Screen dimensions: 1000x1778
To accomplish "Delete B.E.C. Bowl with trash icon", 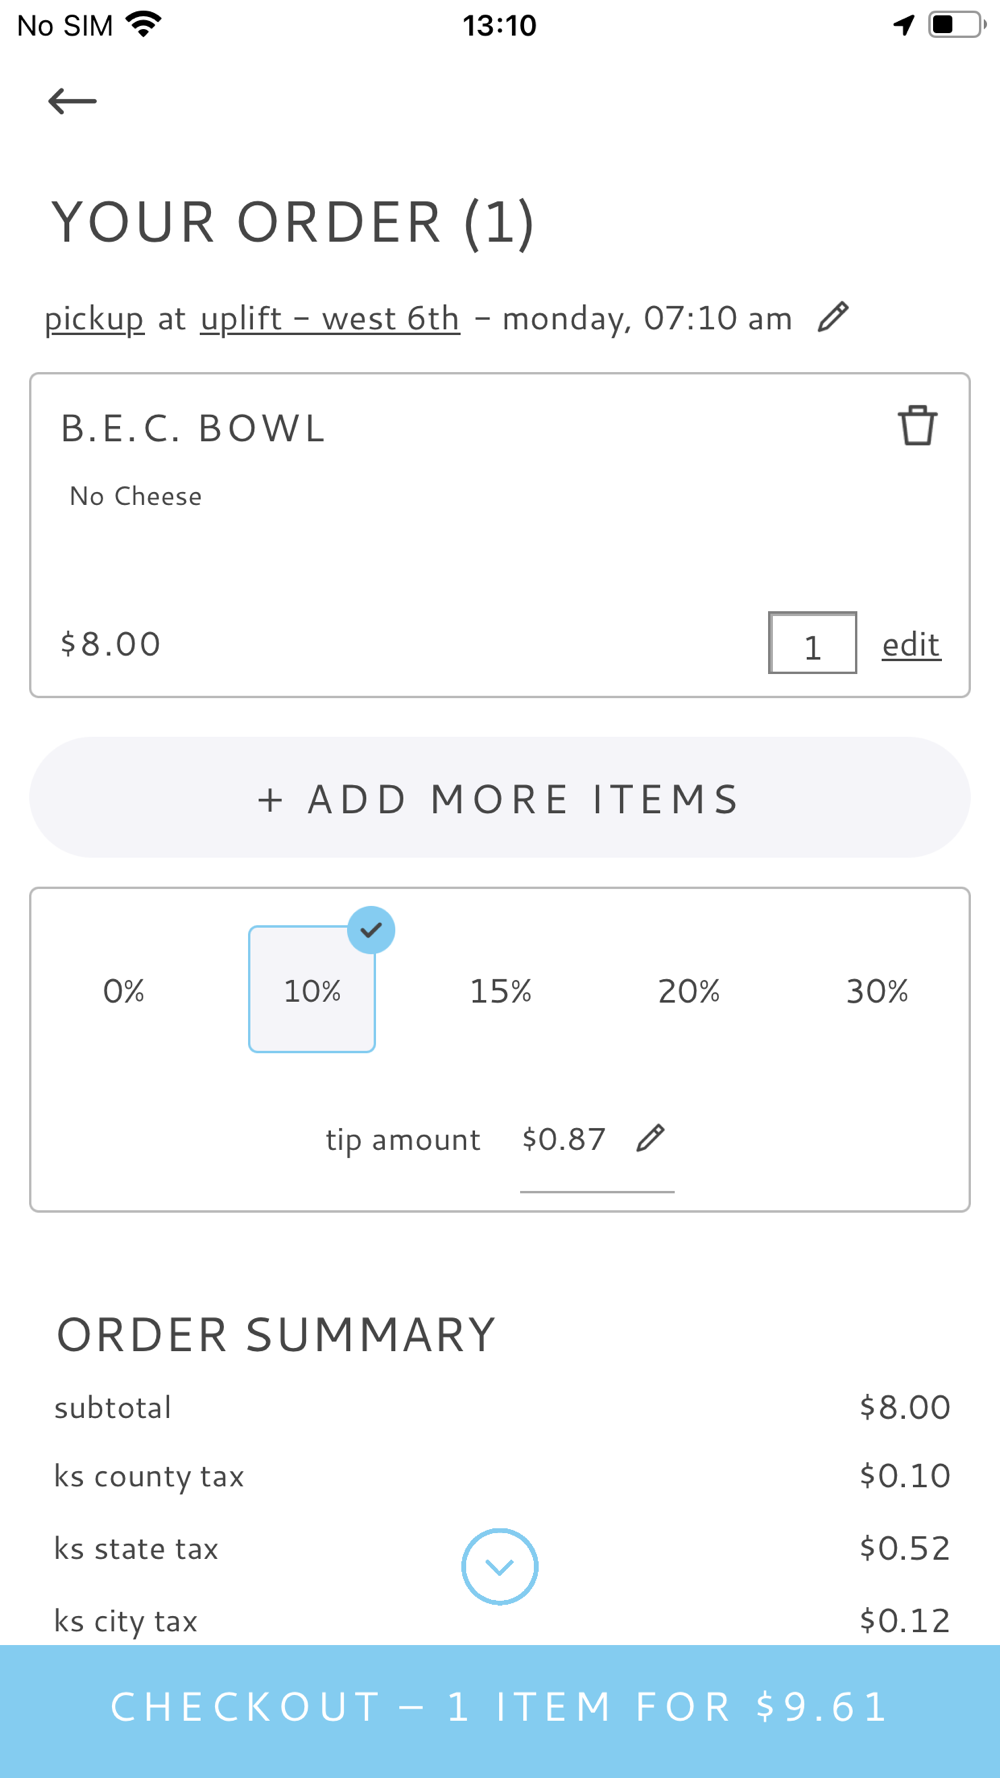I will (x=917, y=426).
